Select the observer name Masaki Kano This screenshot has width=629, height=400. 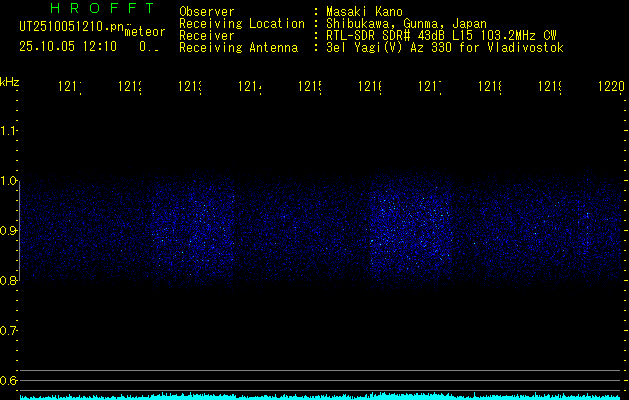tap(364, 12)
